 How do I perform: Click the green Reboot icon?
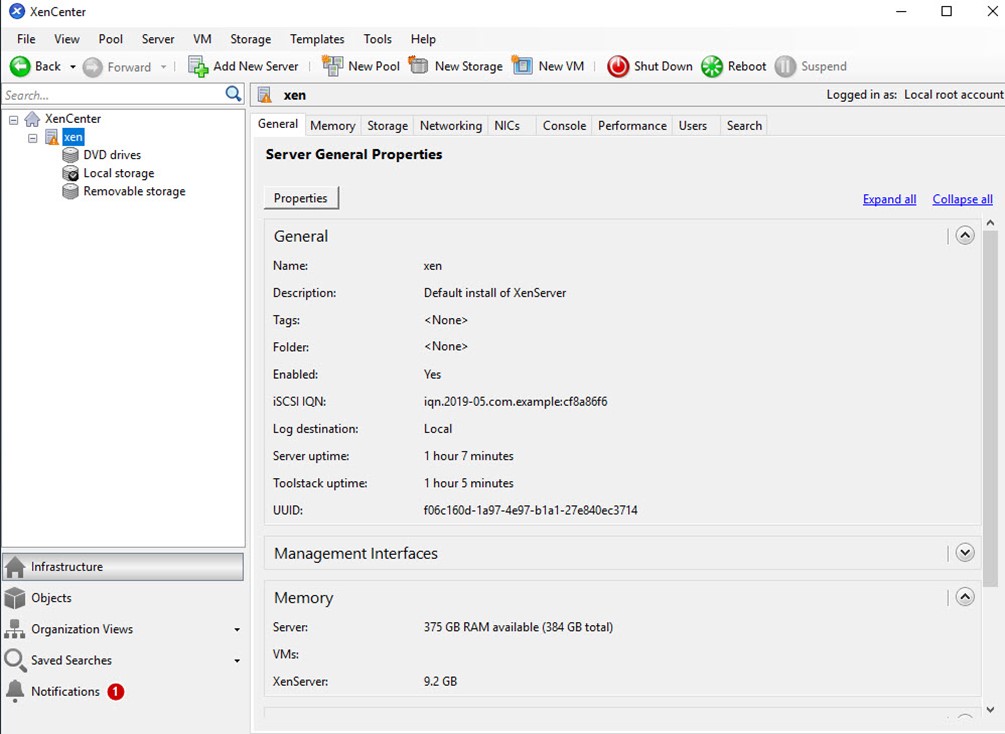(712, 67)
